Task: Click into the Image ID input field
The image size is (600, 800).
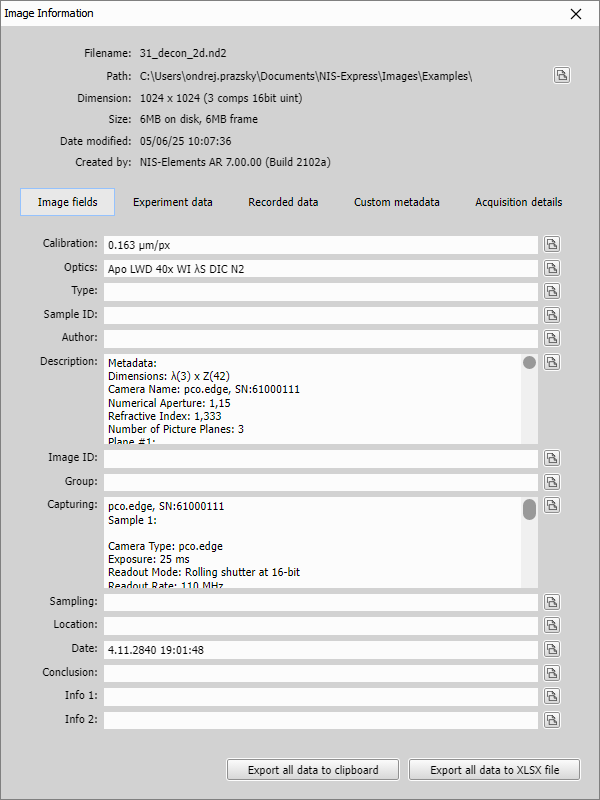Action: pos(320,458)
